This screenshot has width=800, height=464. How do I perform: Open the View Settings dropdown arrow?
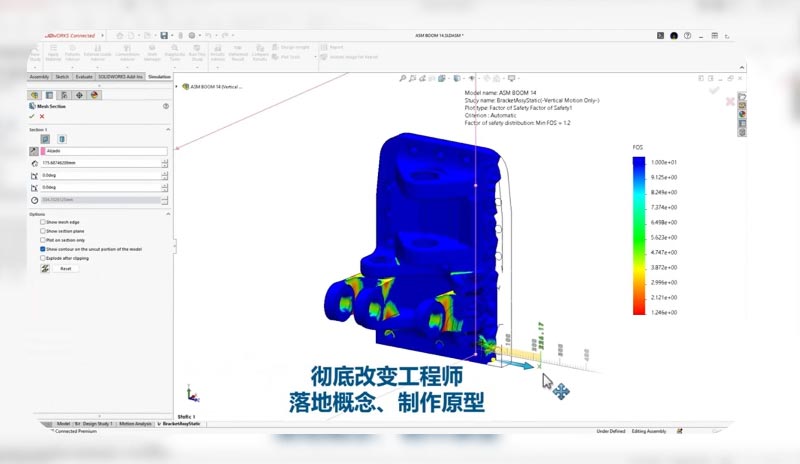519,78
